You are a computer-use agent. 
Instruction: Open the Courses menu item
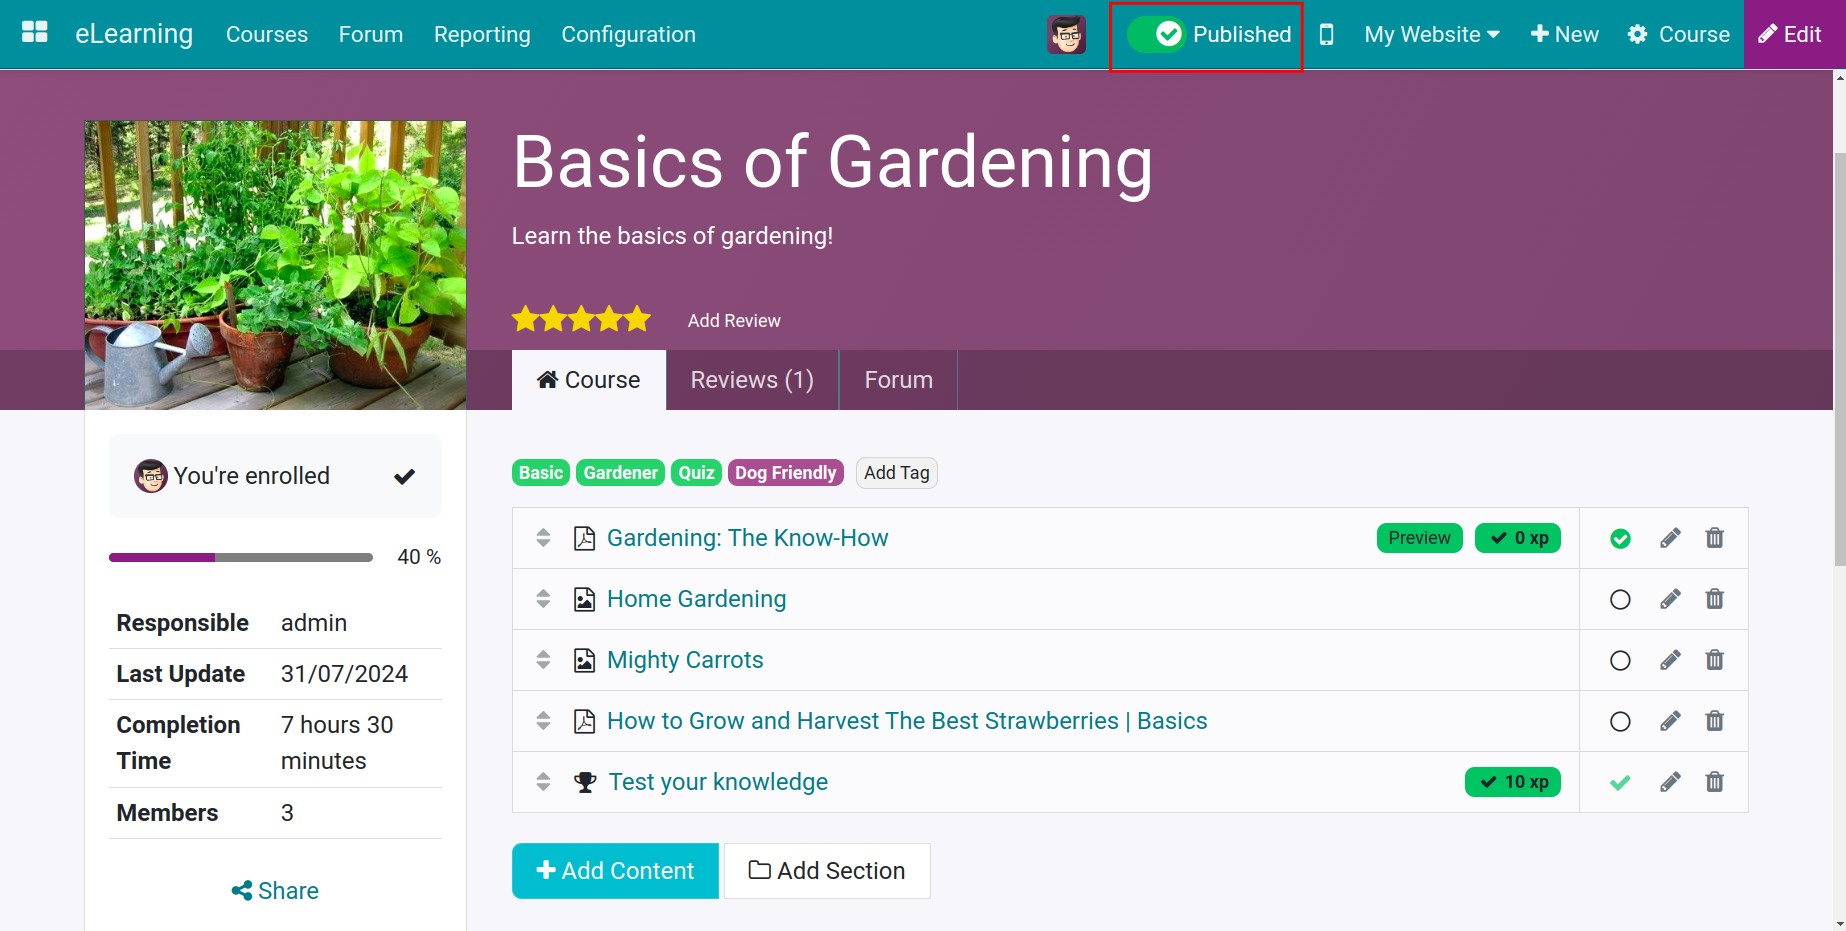[x=267, y=34]
